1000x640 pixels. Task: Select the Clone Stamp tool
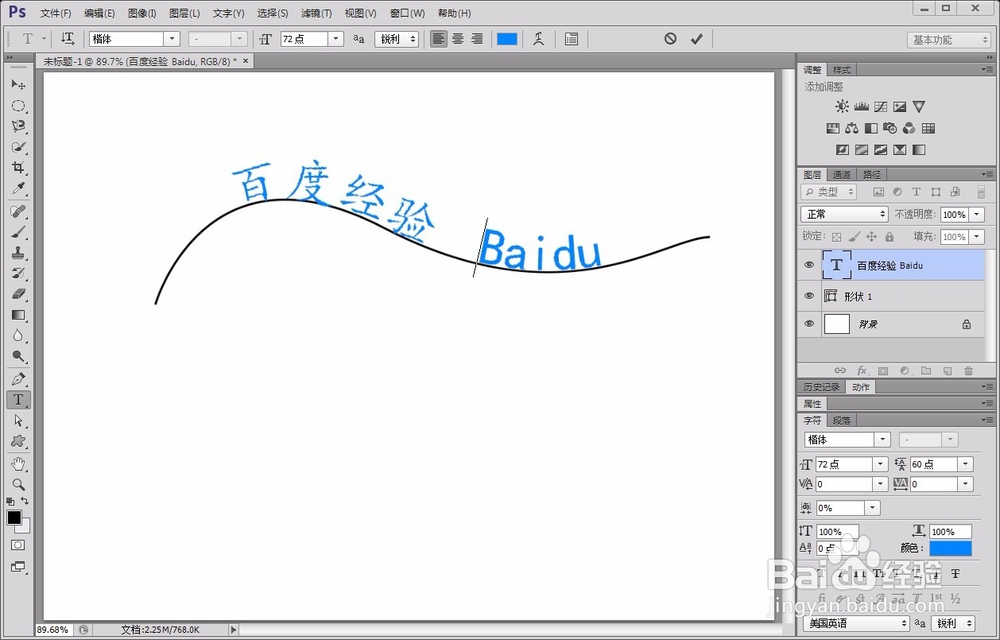point(18,252)
